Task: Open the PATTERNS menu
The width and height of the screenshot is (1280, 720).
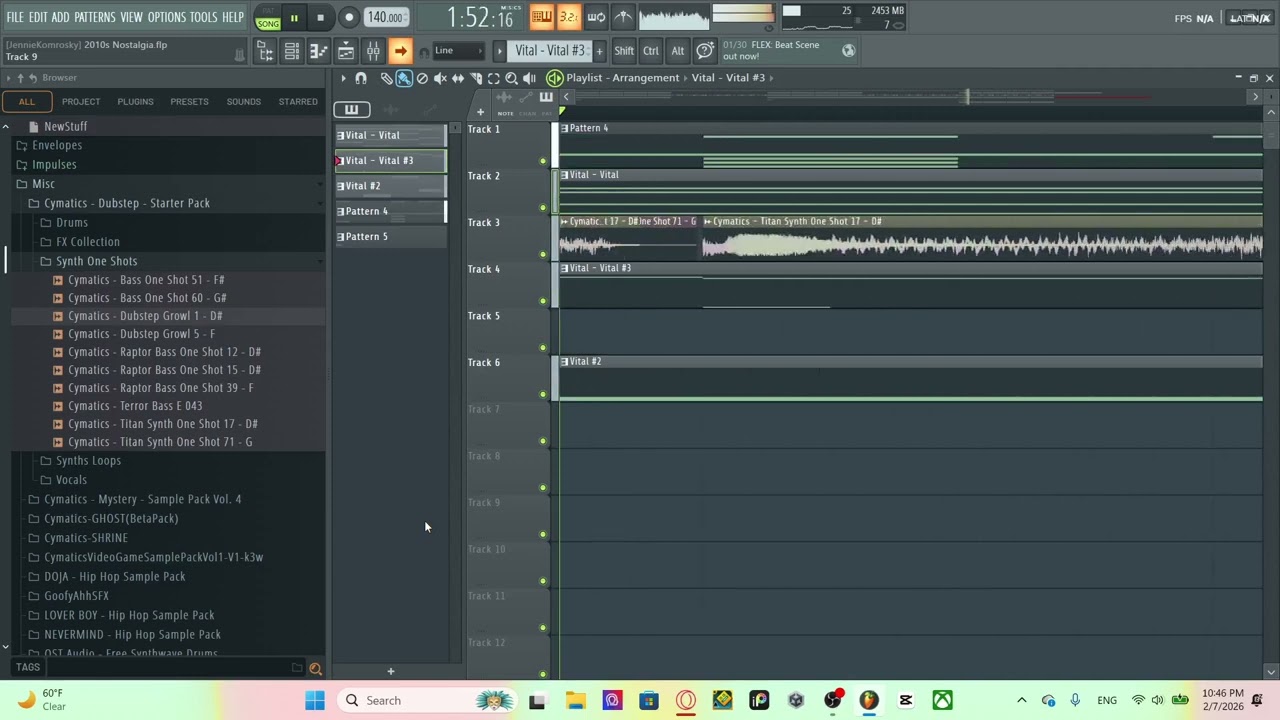Action: pyautogui.click(x=95, y=17)
